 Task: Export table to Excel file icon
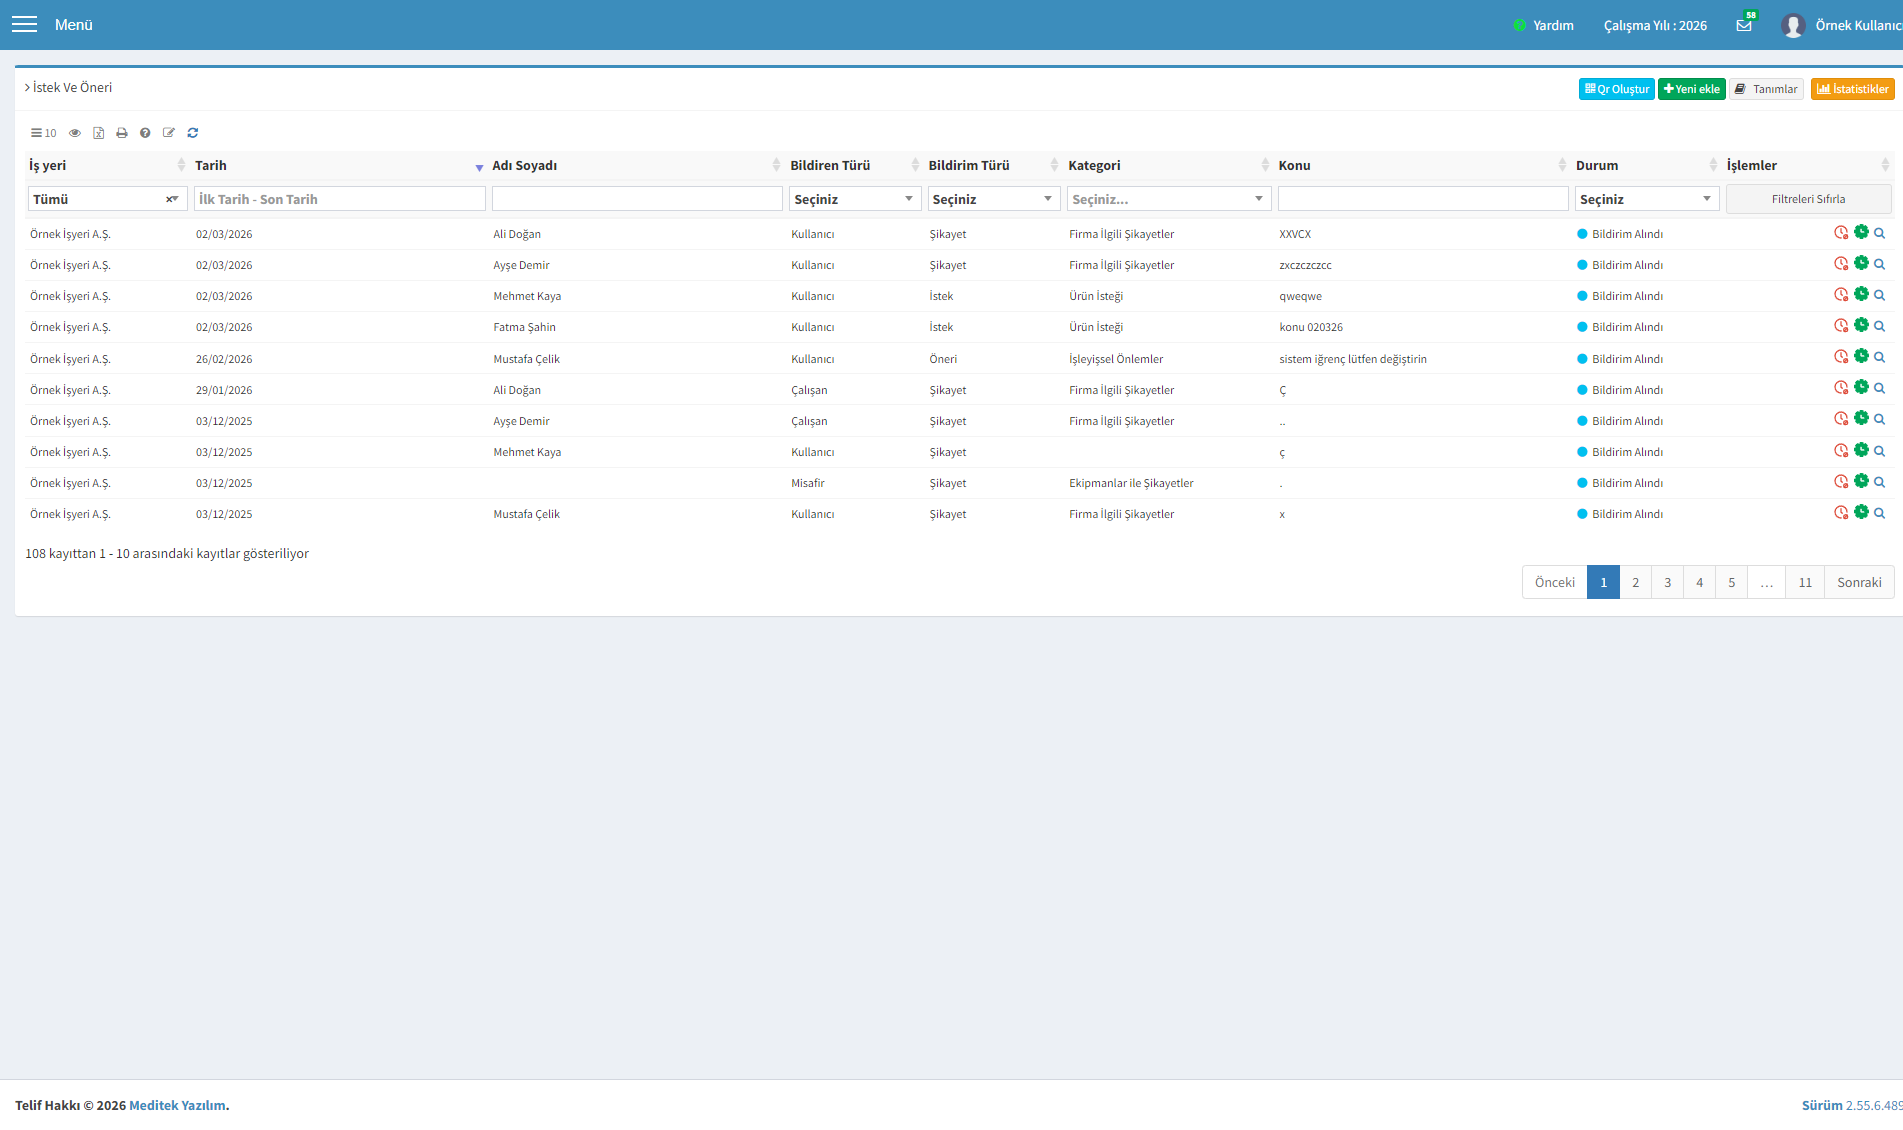tap(99, 133)
